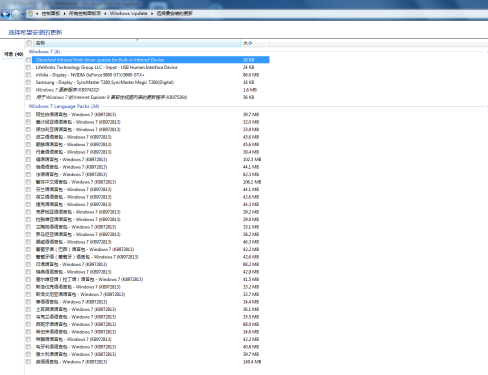Image resolution: width=488 pixels, height=375 pixels.
Task: Click the 68.2 MB language pack size
Action: pyautogui.click(x=251, y=264)
